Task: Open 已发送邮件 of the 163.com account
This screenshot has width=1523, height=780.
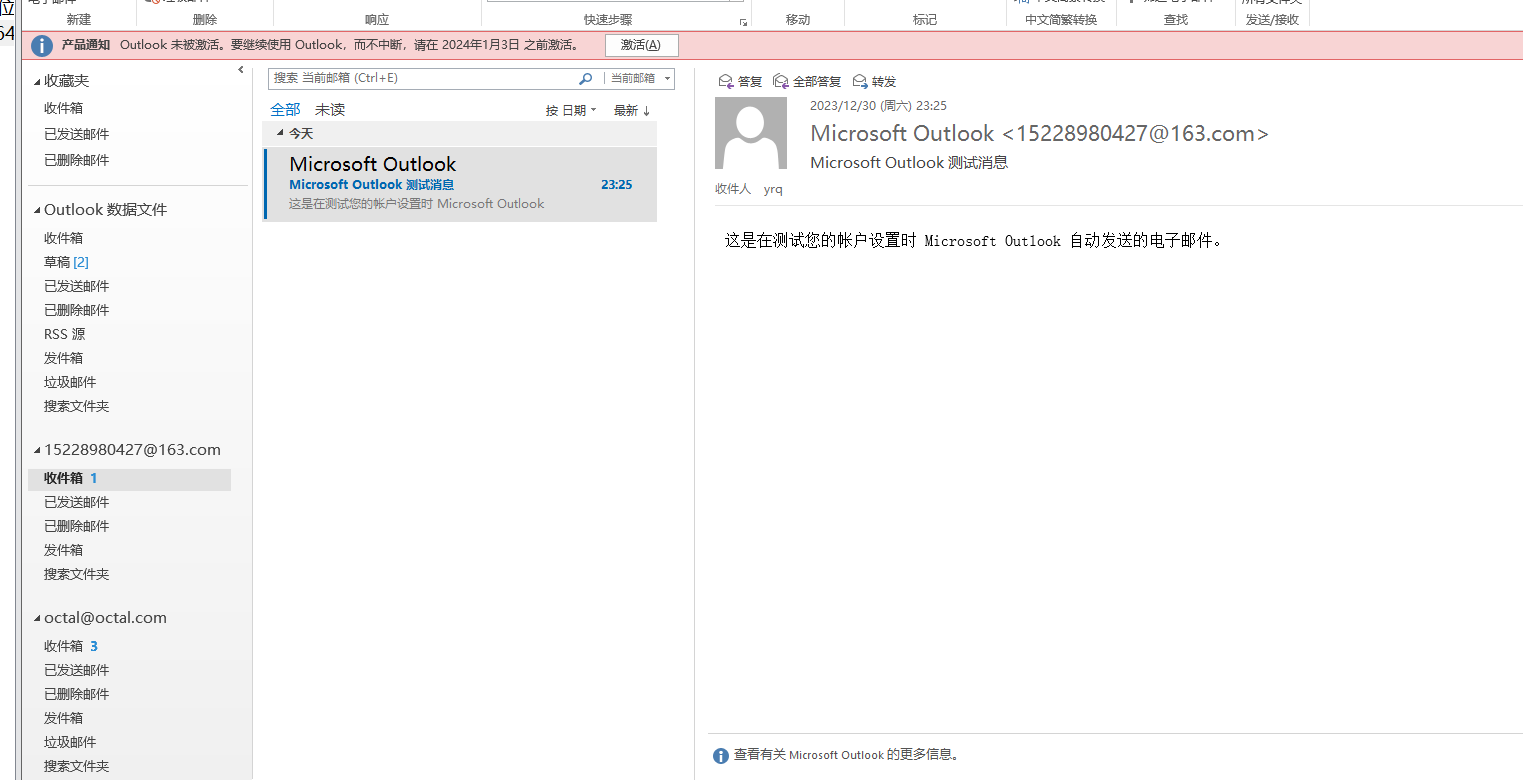Action: click(77, 502)
